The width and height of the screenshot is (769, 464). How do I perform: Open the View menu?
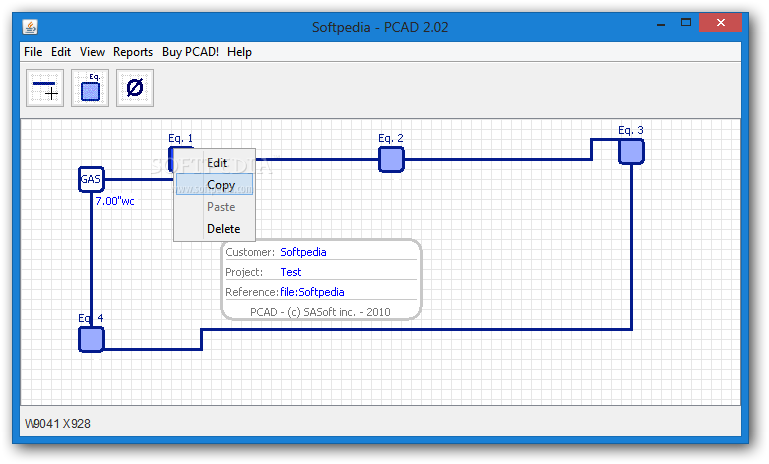click(92, 52)
